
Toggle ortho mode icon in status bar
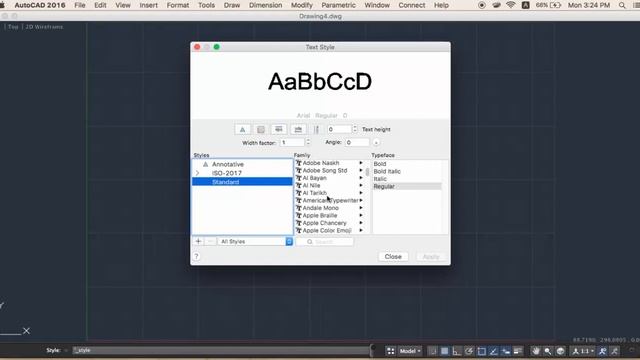pyautogui.click(x=457, y=351)
